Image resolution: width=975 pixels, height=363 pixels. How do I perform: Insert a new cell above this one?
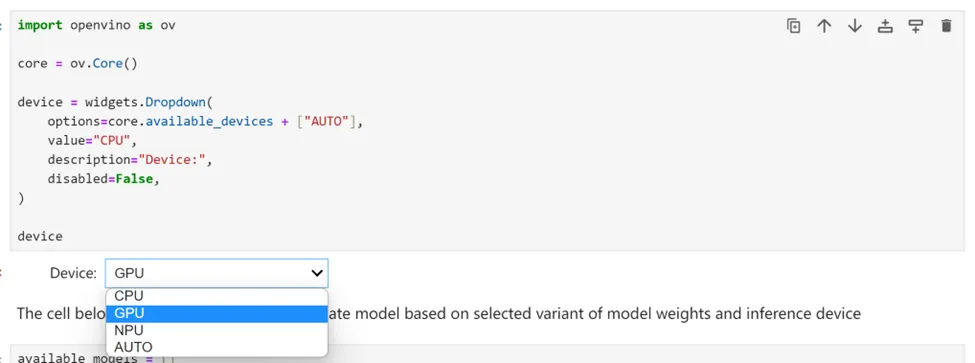point(885,25)
